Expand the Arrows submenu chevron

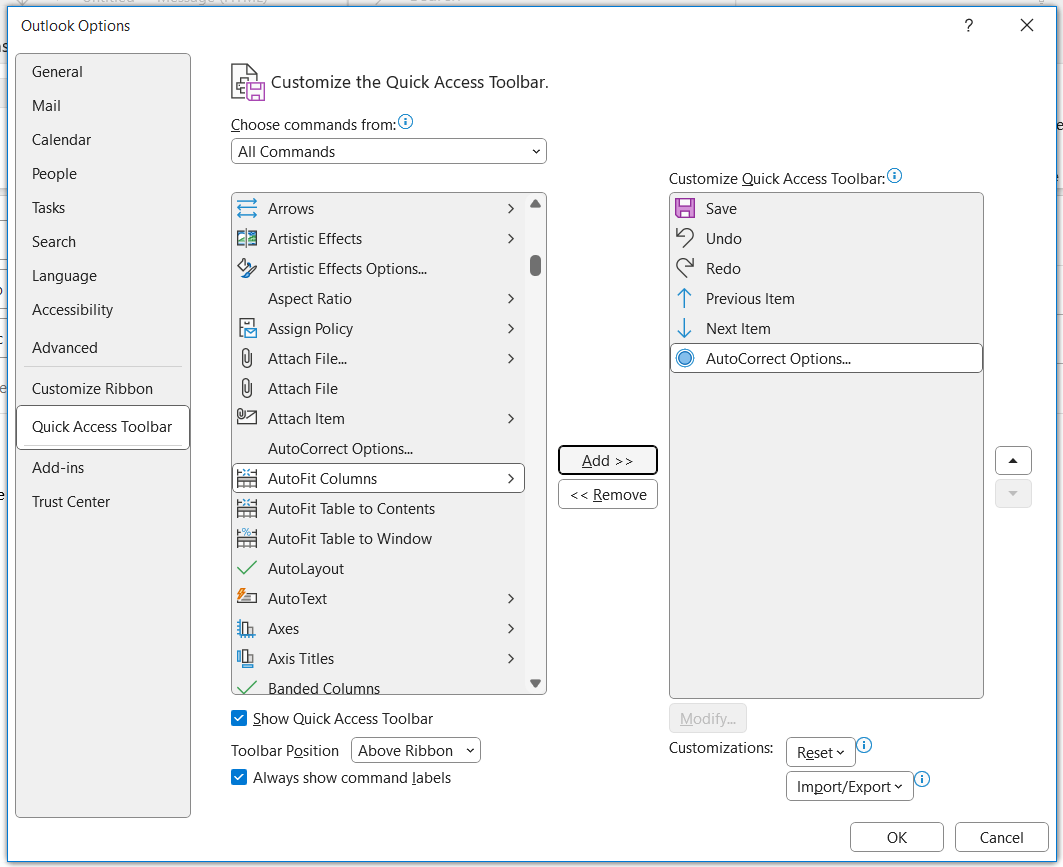pos(511,209)
